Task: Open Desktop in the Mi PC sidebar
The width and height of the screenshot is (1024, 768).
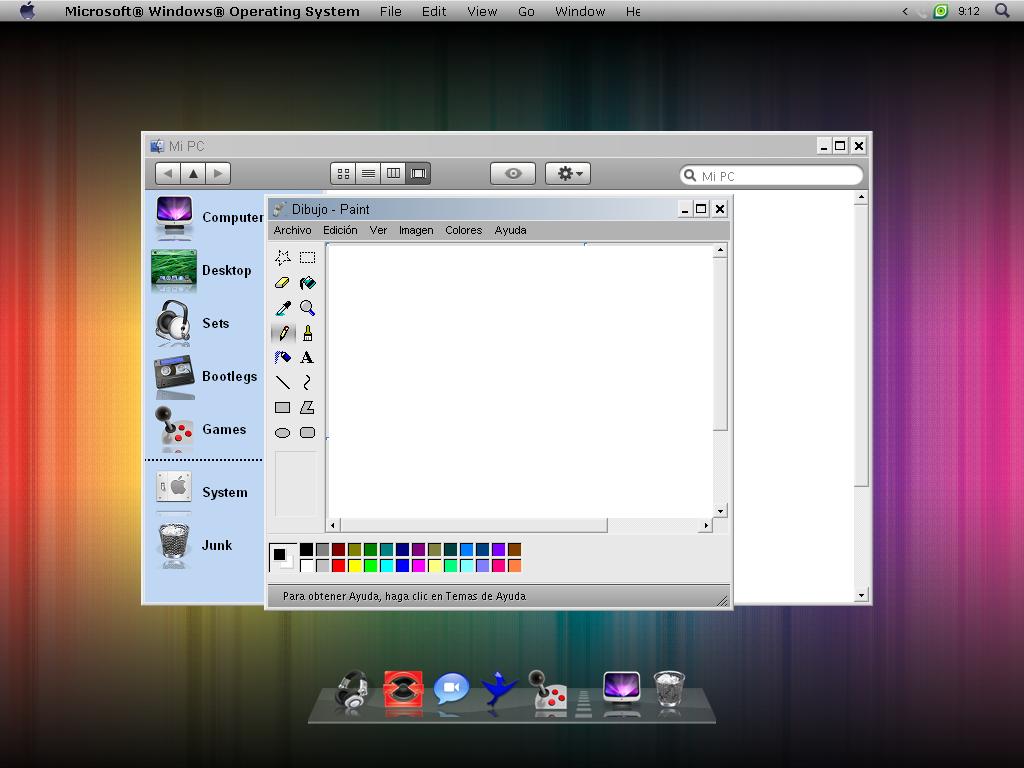Action: (204, 270)
